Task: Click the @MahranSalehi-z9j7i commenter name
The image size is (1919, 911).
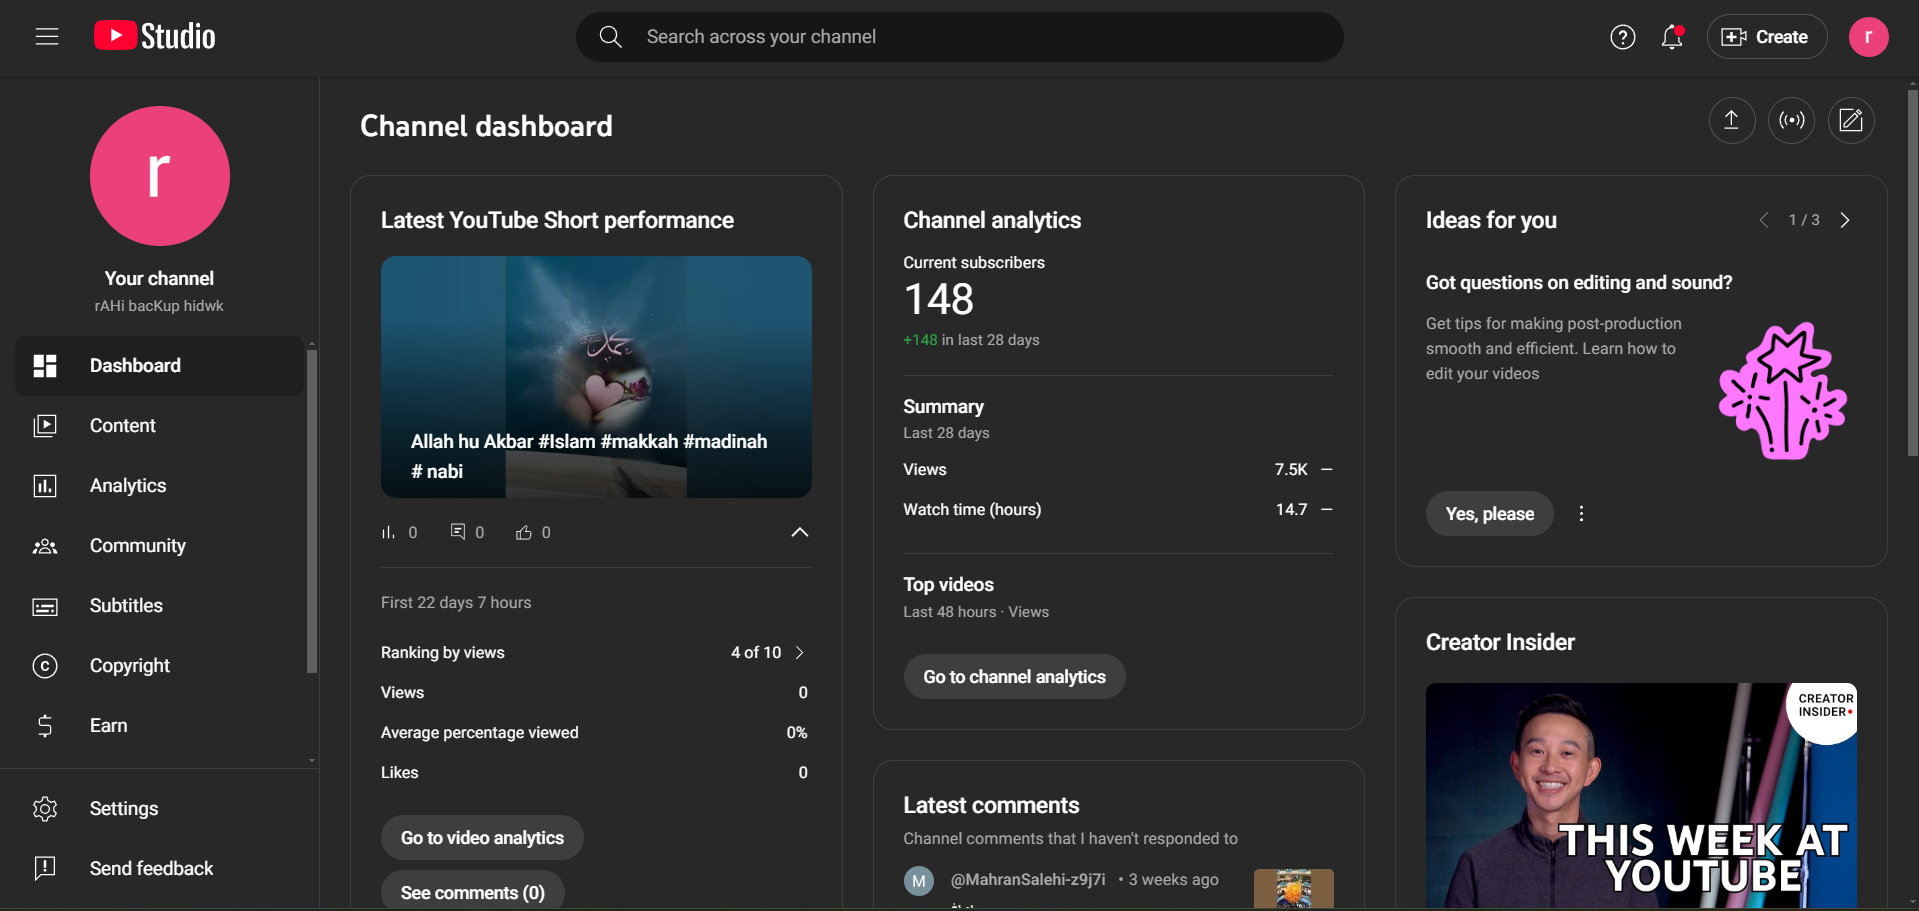Action: point(1028,880)
